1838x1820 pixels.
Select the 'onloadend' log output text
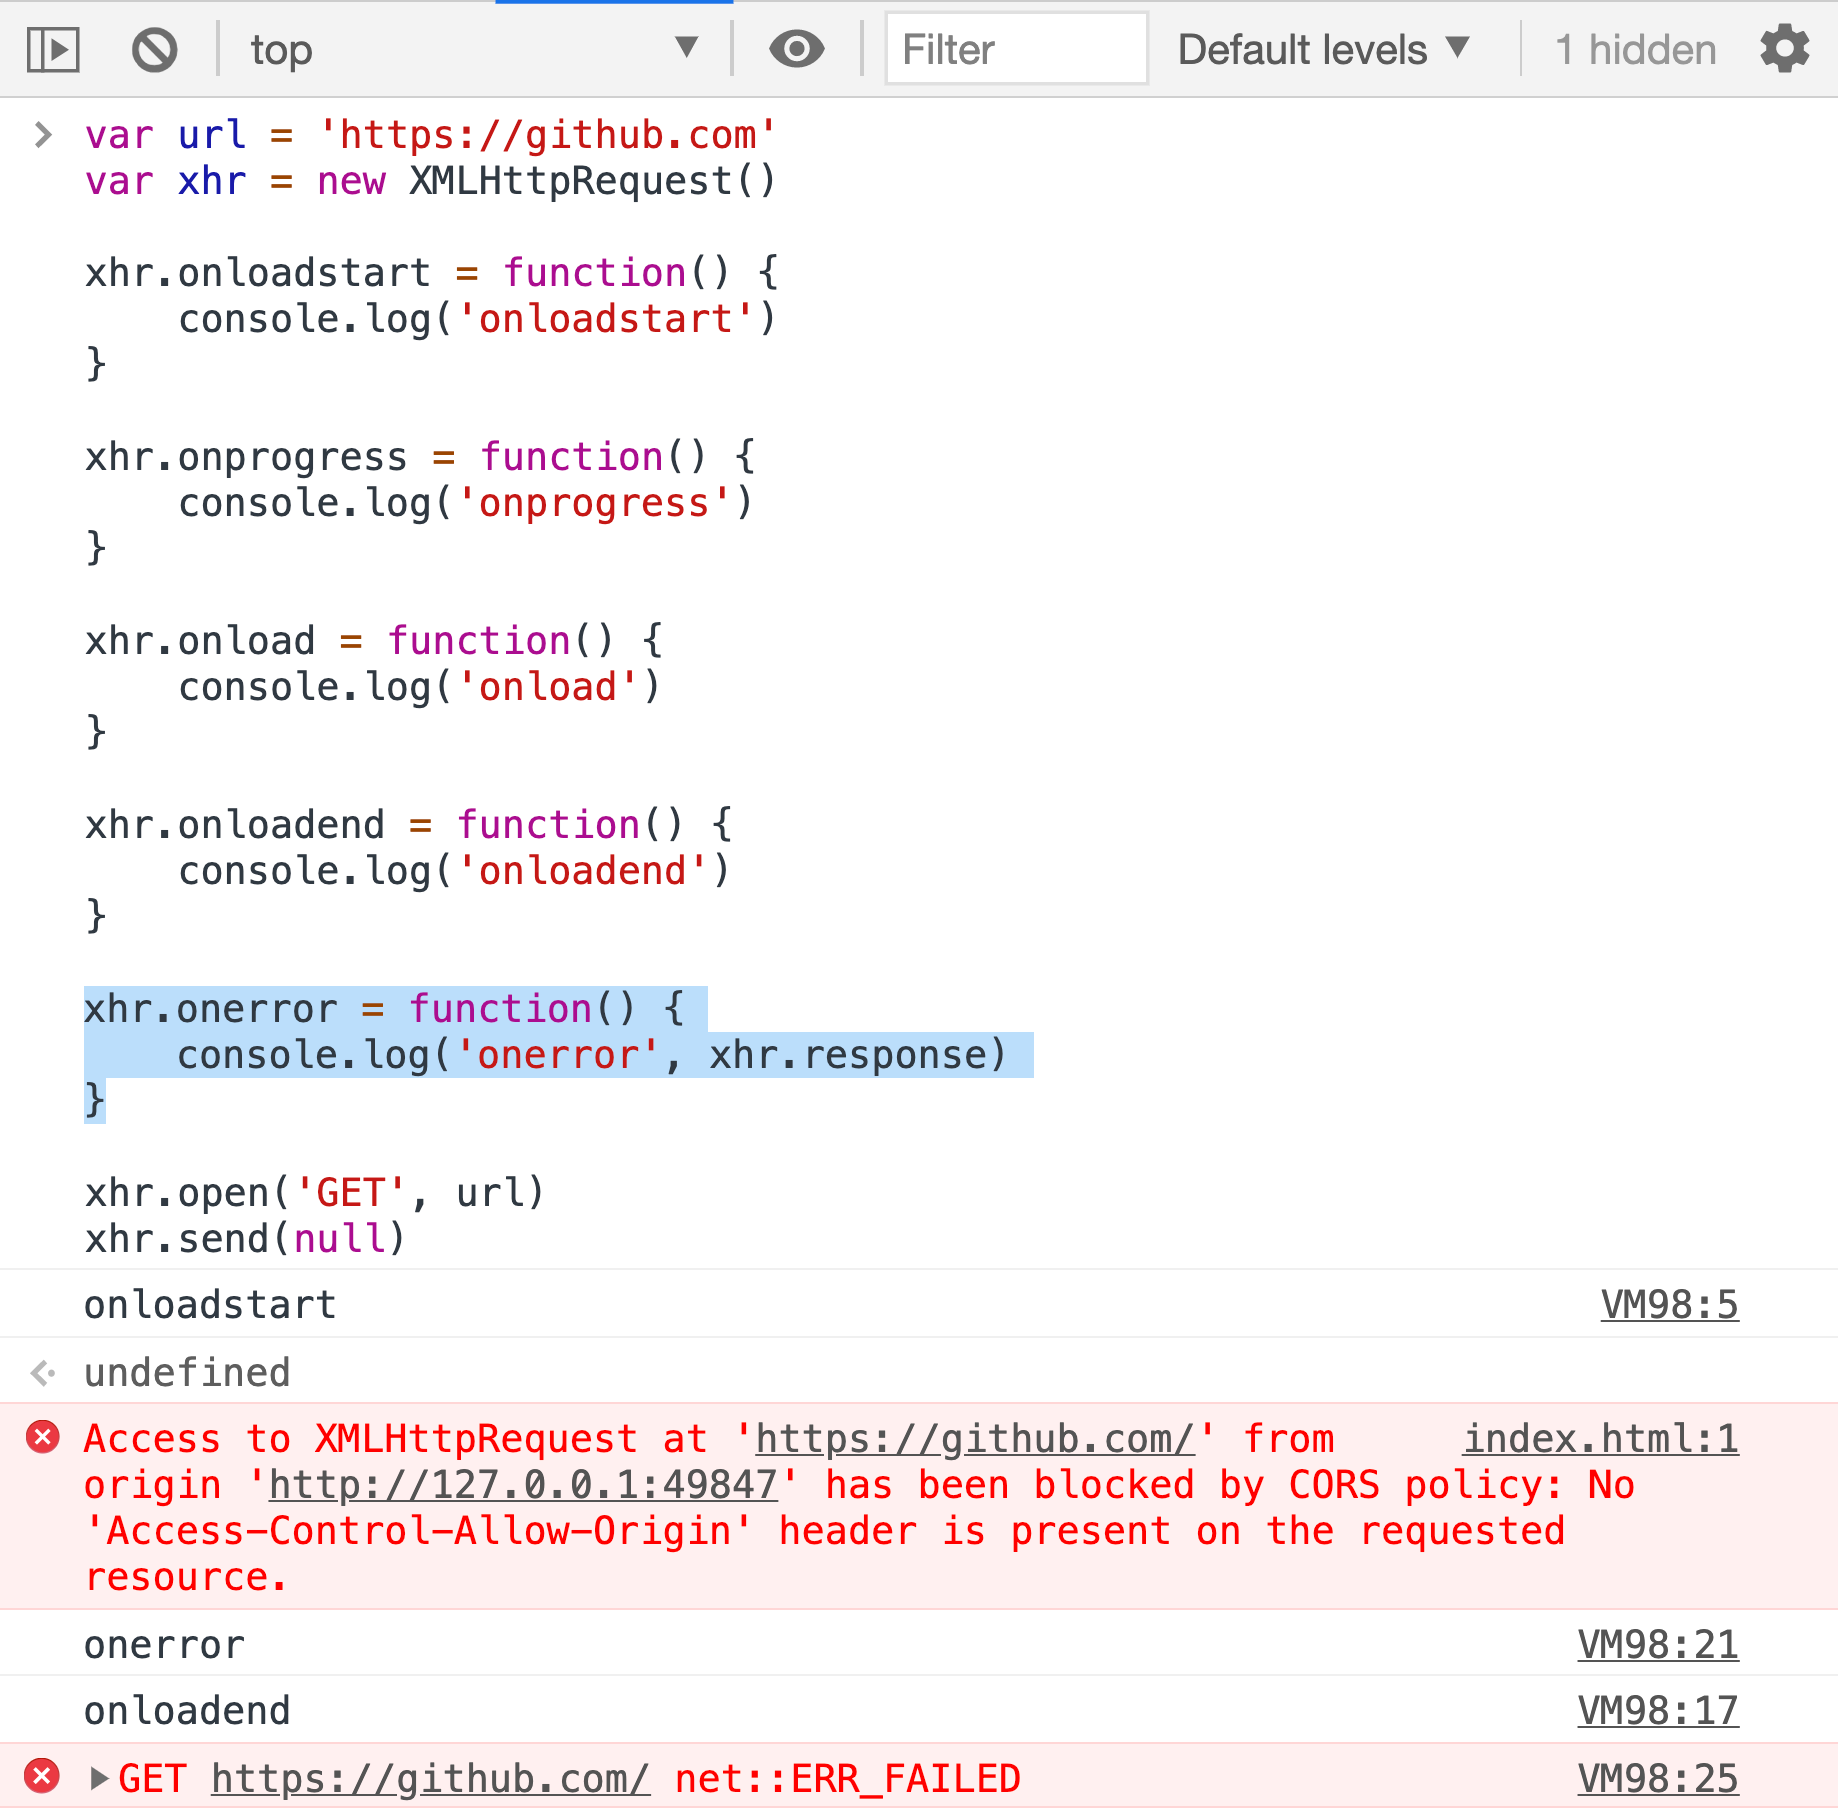(x=187, y=1710)
